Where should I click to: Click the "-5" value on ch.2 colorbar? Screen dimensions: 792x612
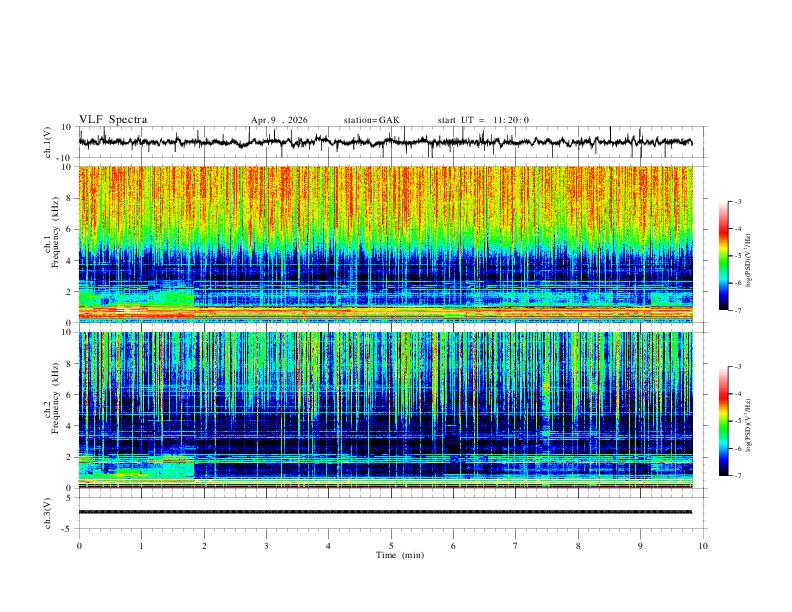pos(737,421)
